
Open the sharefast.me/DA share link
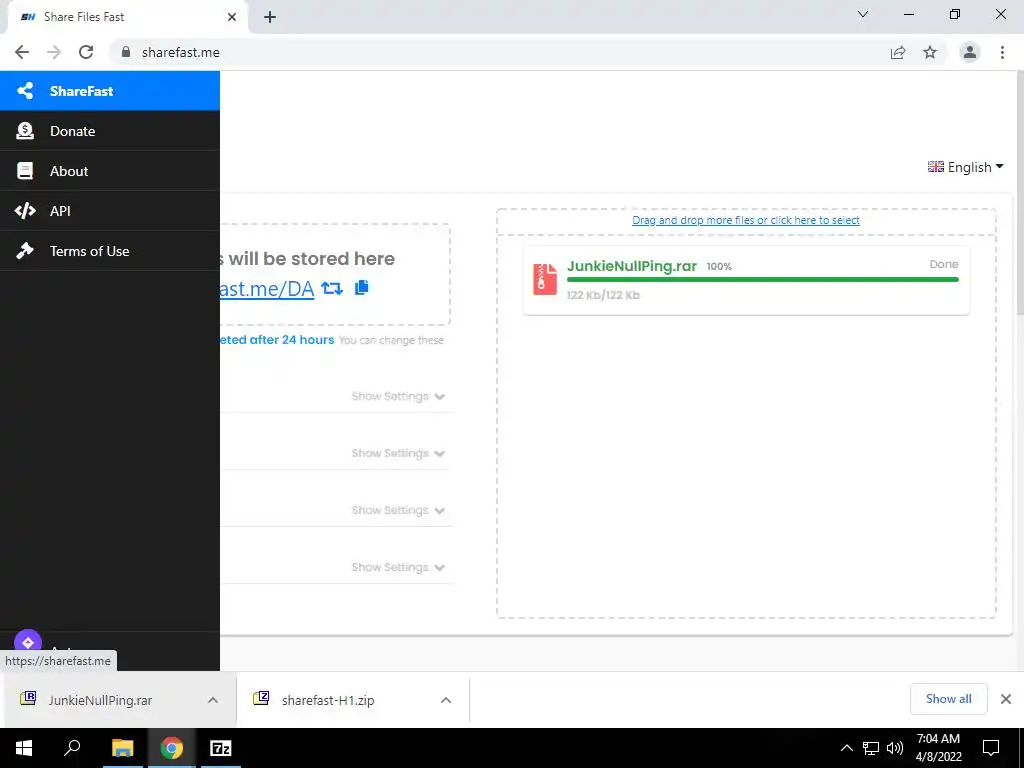(x=266, y=288)
